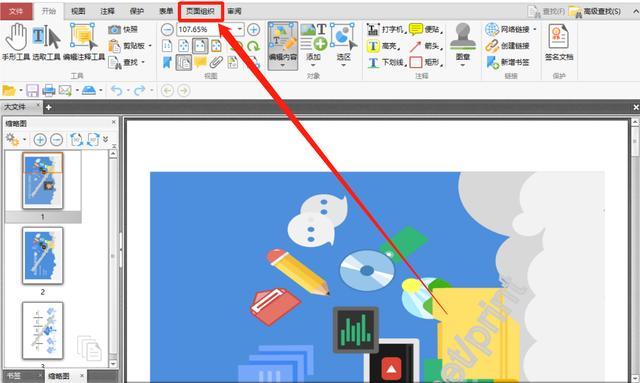This screenshot has width=640, height=383.
Task: Click the fit visible view icon
Action: click(216, 46)
